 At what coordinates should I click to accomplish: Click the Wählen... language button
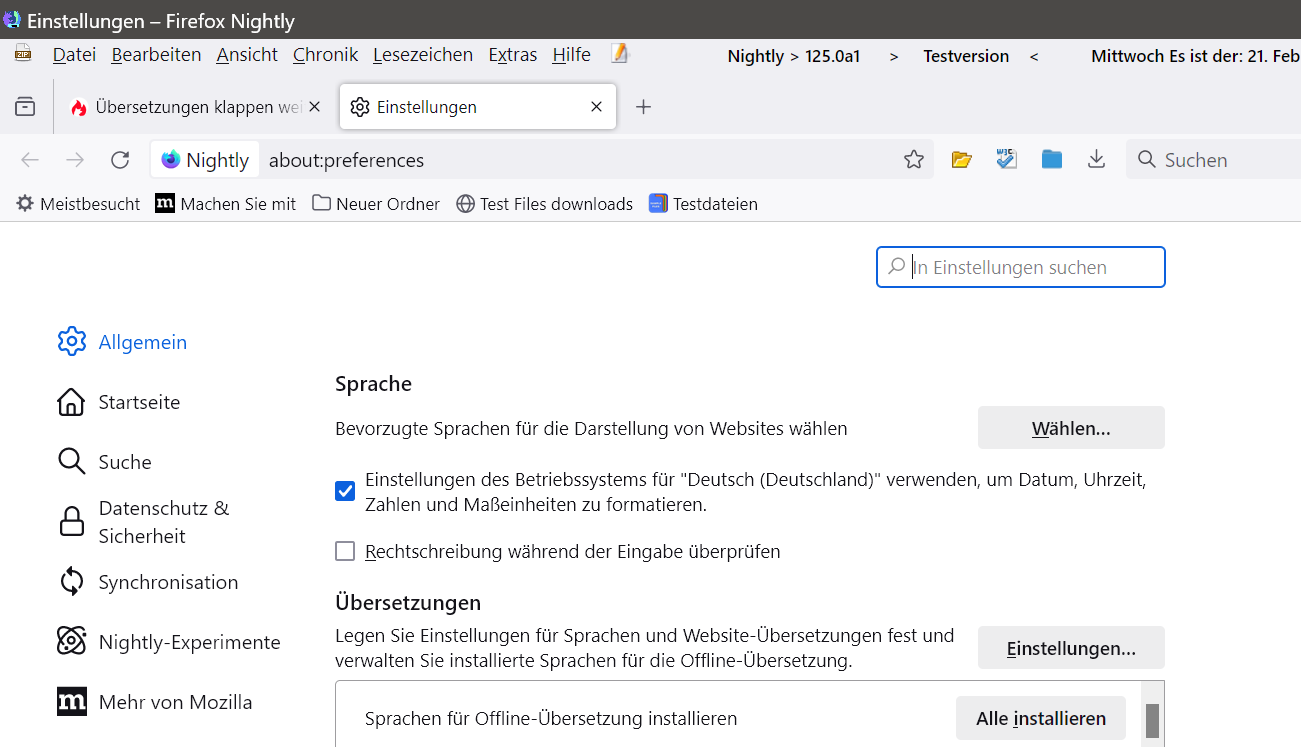click(x=1071, y=428)
